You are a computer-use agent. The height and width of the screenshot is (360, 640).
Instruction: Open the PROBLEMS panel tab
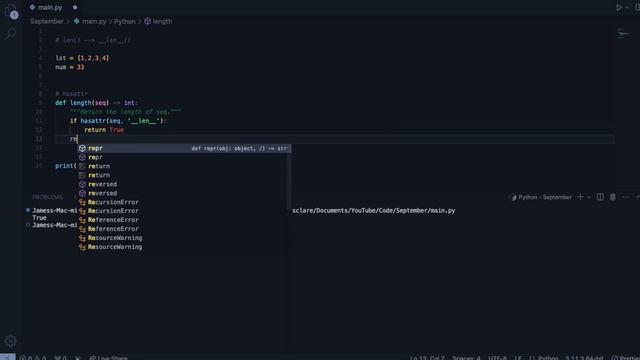coord(47,197)
